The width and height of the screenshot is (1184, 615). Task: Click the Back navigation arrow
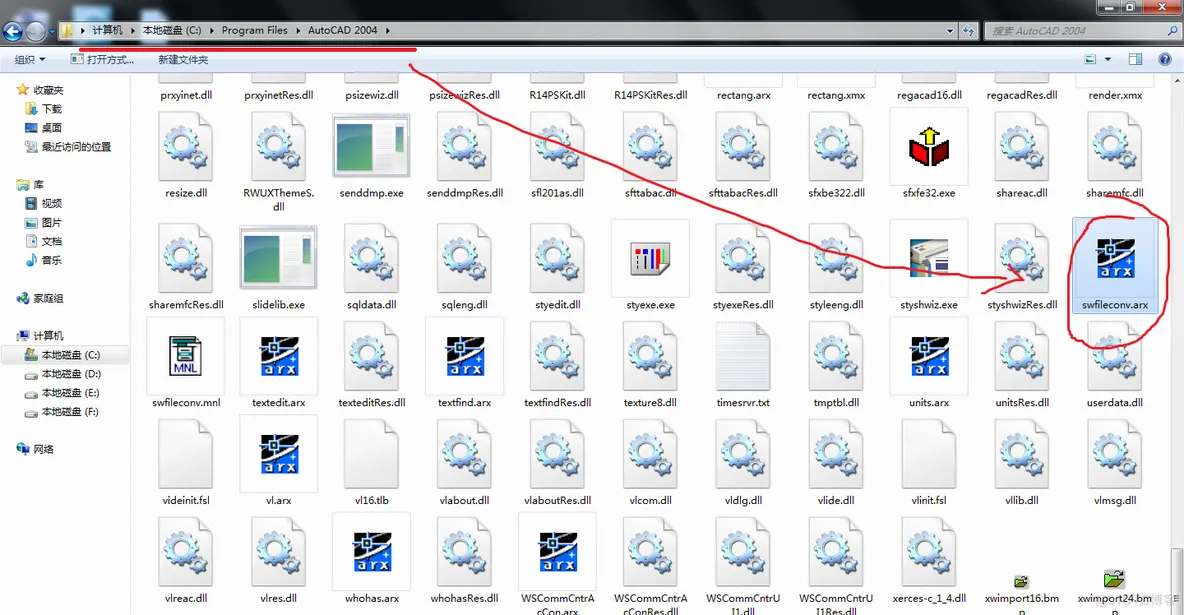coord(12,31)
